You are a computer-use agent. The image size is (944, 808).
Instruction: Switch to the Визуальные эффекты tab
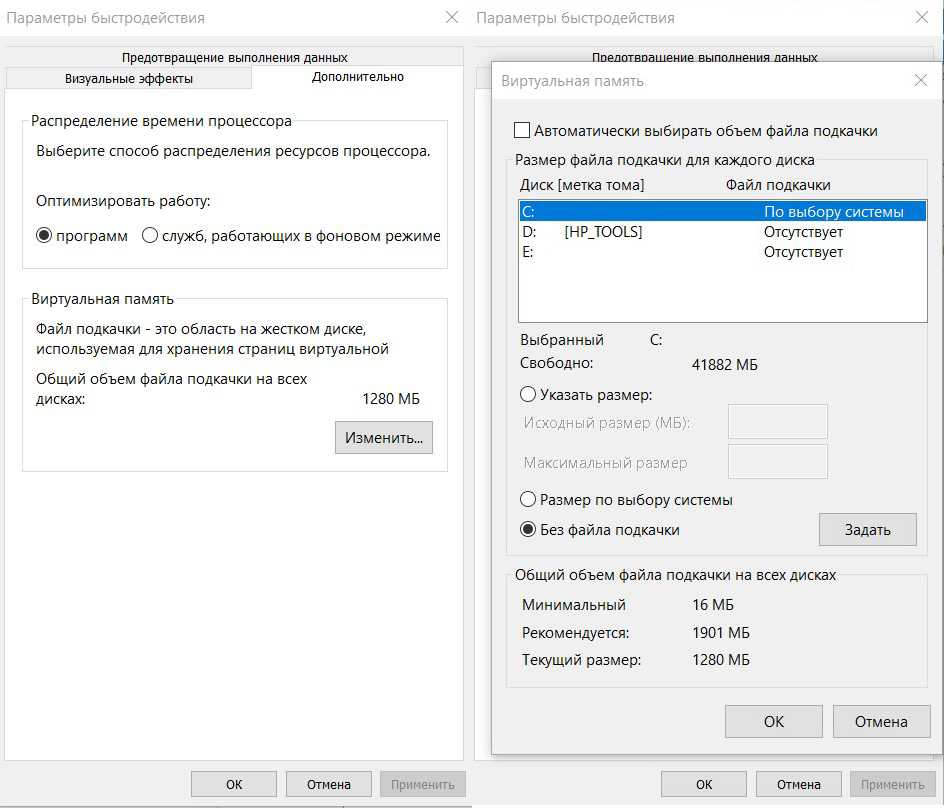[x=129, y=78]
